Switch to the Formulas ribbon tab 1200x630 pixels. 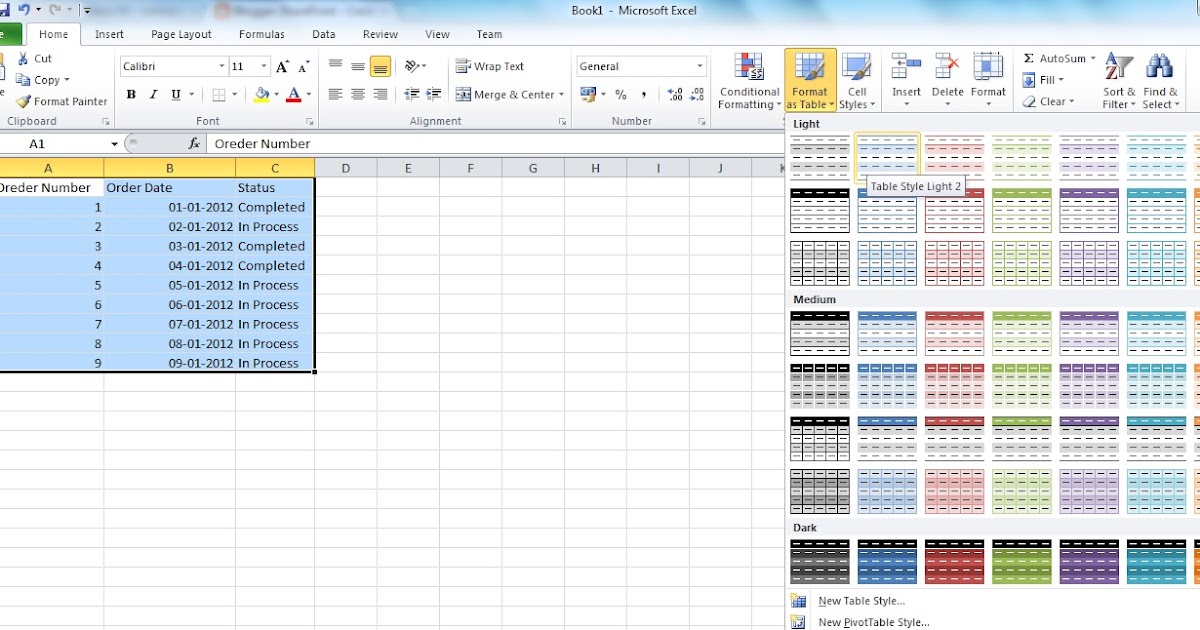(x=261, y=33)
